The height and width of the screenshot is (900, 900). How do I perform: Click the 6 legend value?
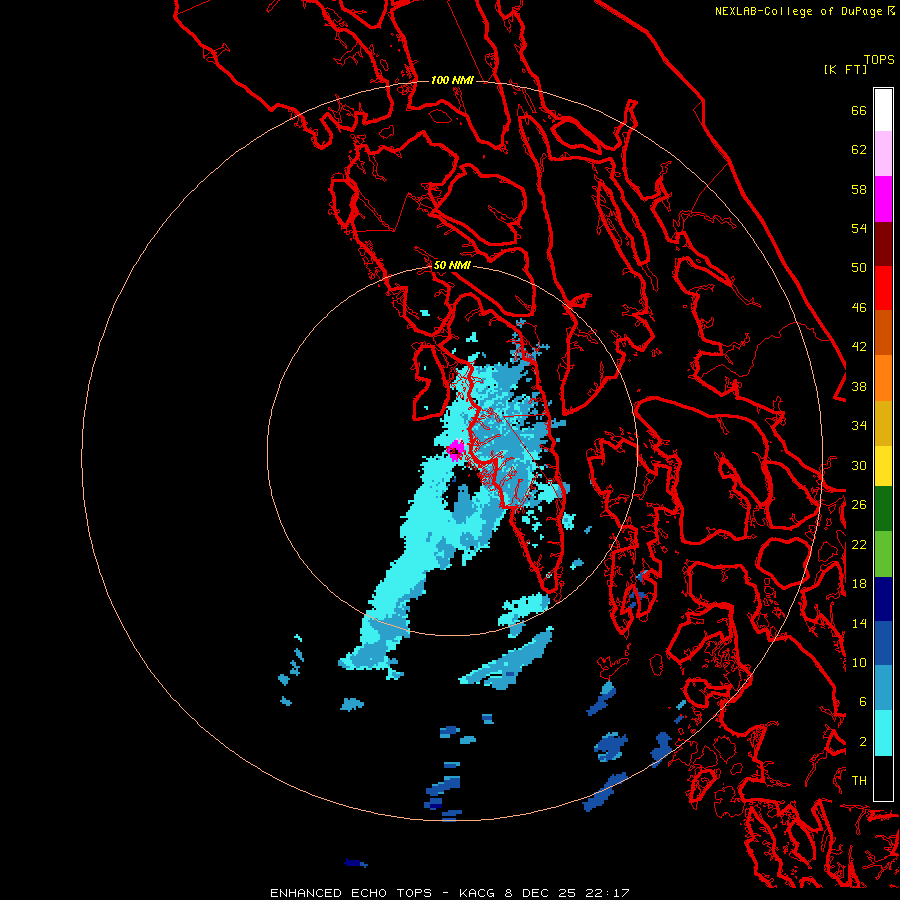coord(862,702)
